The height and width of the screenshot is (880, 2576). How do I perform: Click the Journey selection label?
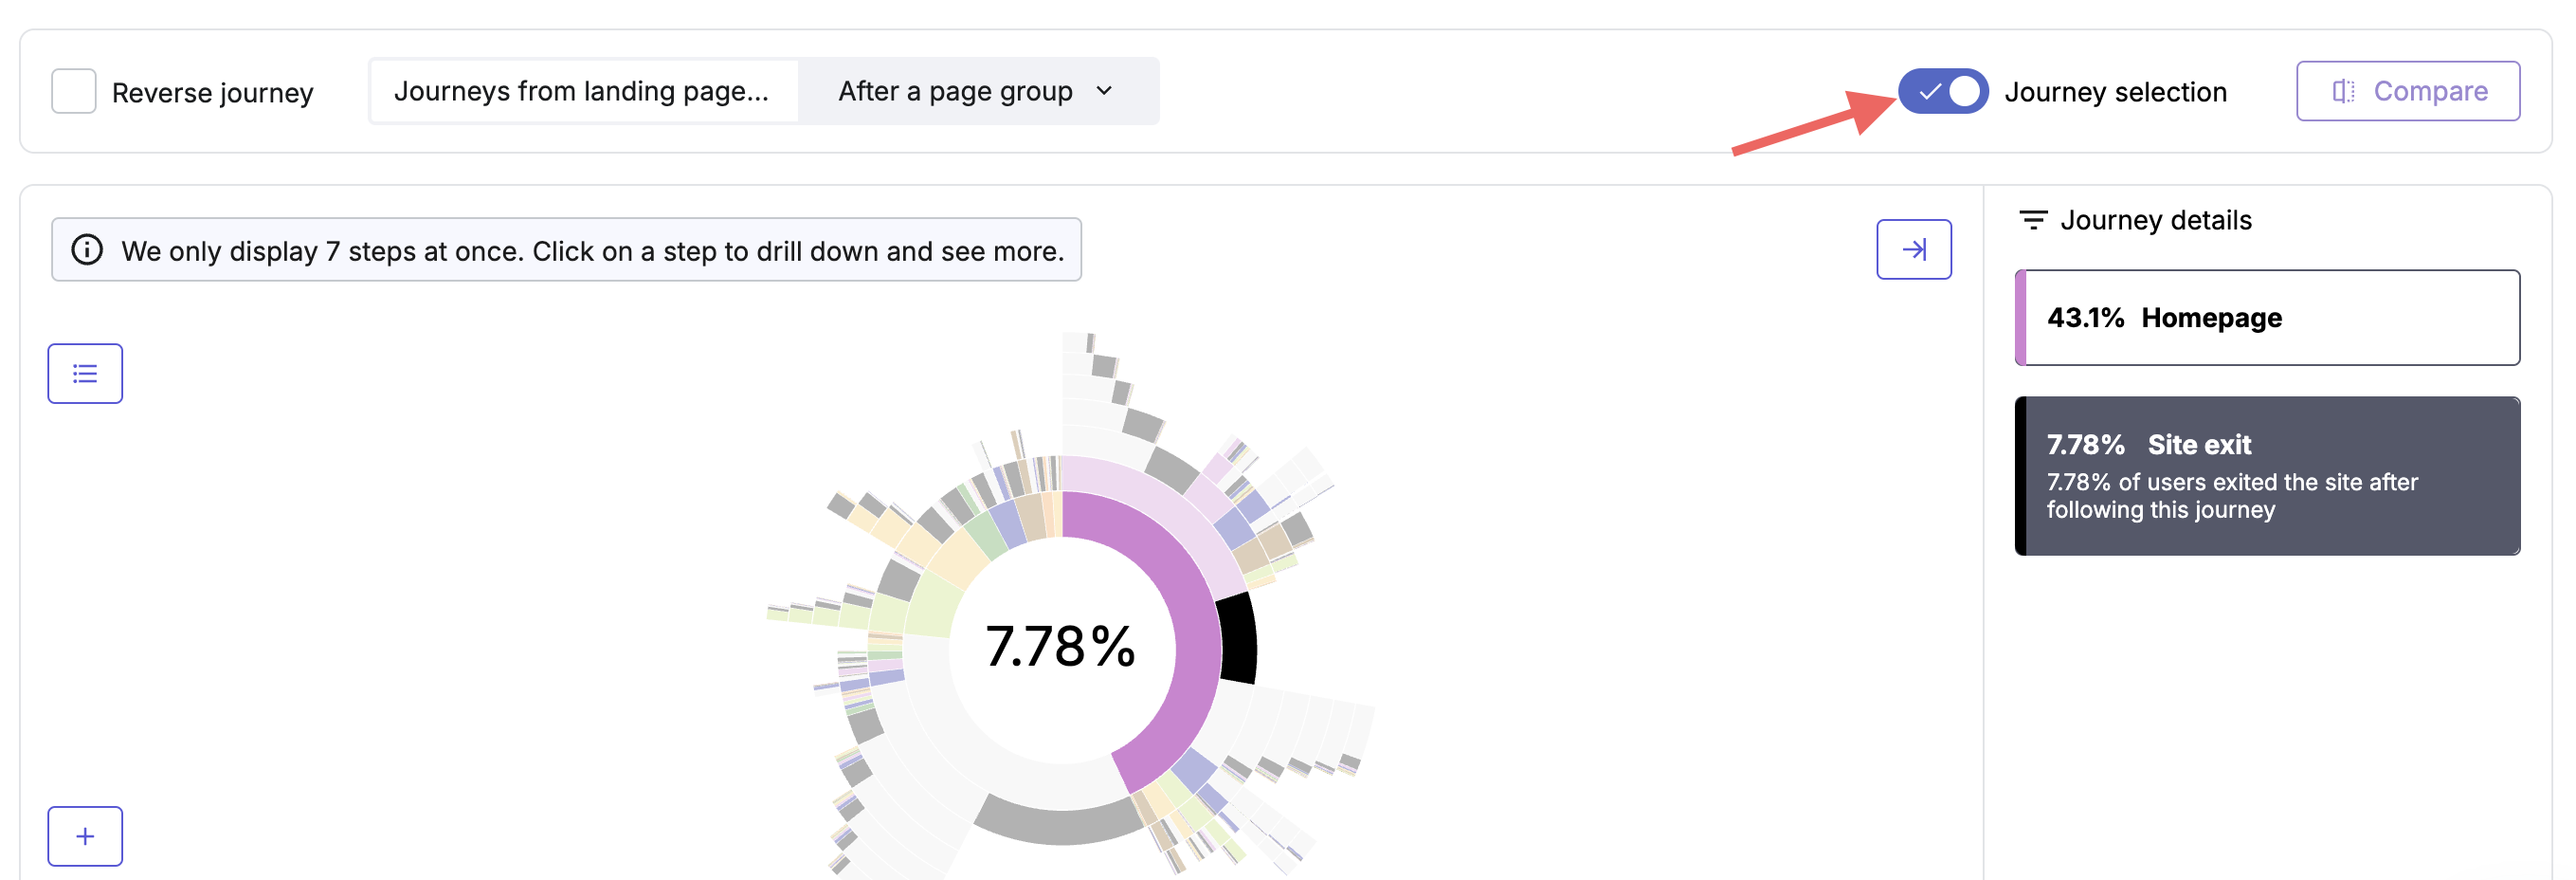click(x=2116, y=92)
